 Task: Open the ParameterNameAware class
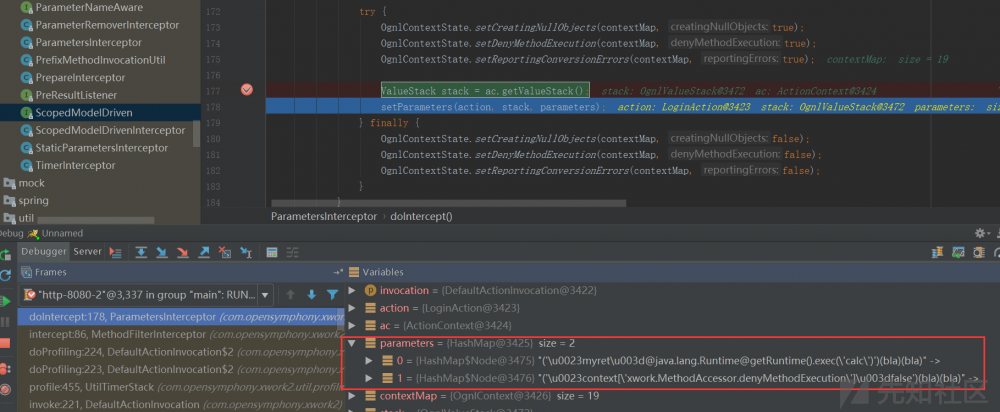point(89,8)
